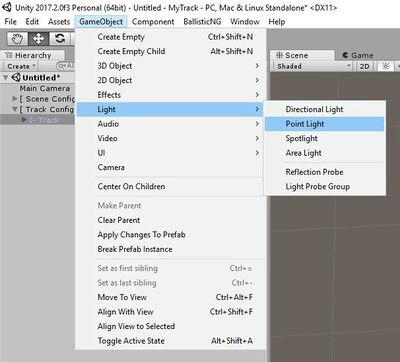Choose Move To View
Screen dimensions: 400x362
click(x=171, y=297)
